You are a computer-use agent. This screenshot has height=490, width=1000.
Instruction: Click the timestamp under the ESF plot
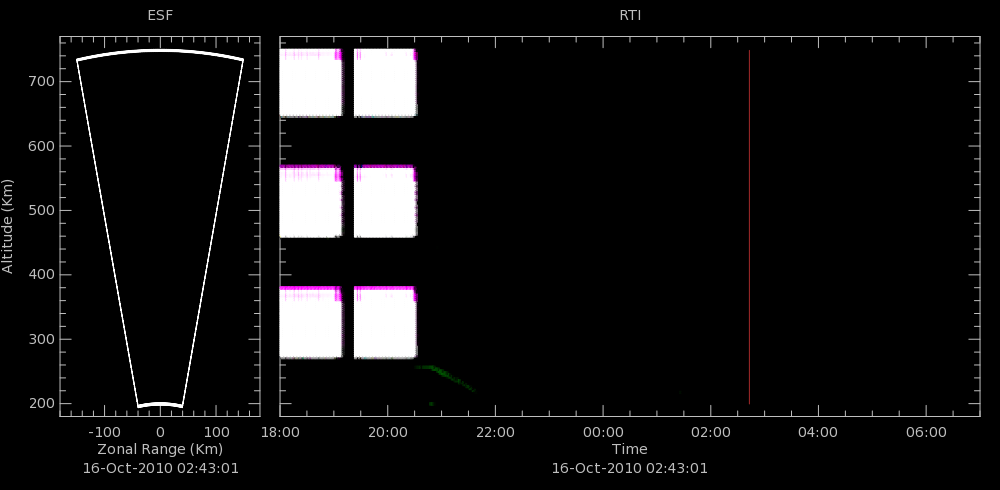[x=161, y=468]
